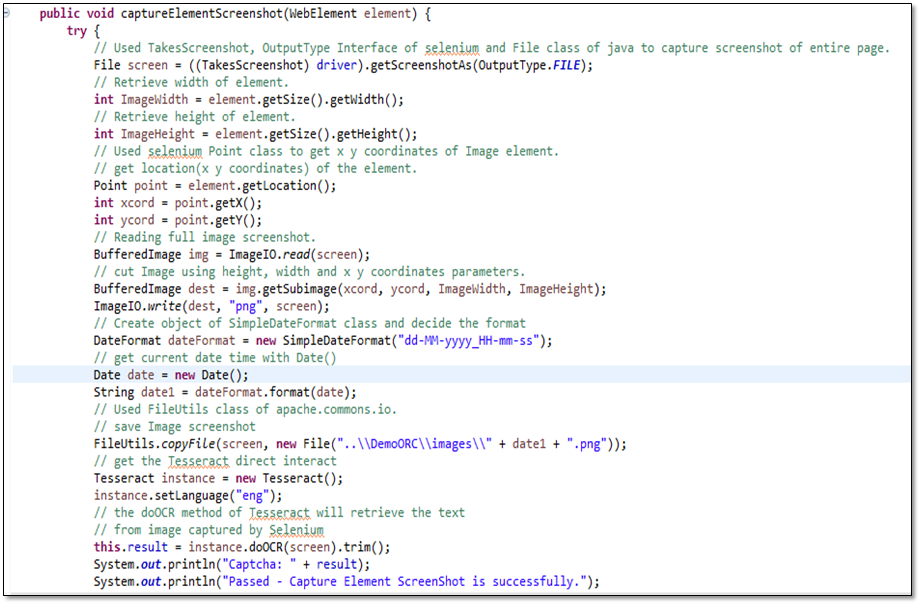Screen dimensions: 921x605
Task: Click the underlined word 'selenium' in first comment
Action: [x=452, y=48]
